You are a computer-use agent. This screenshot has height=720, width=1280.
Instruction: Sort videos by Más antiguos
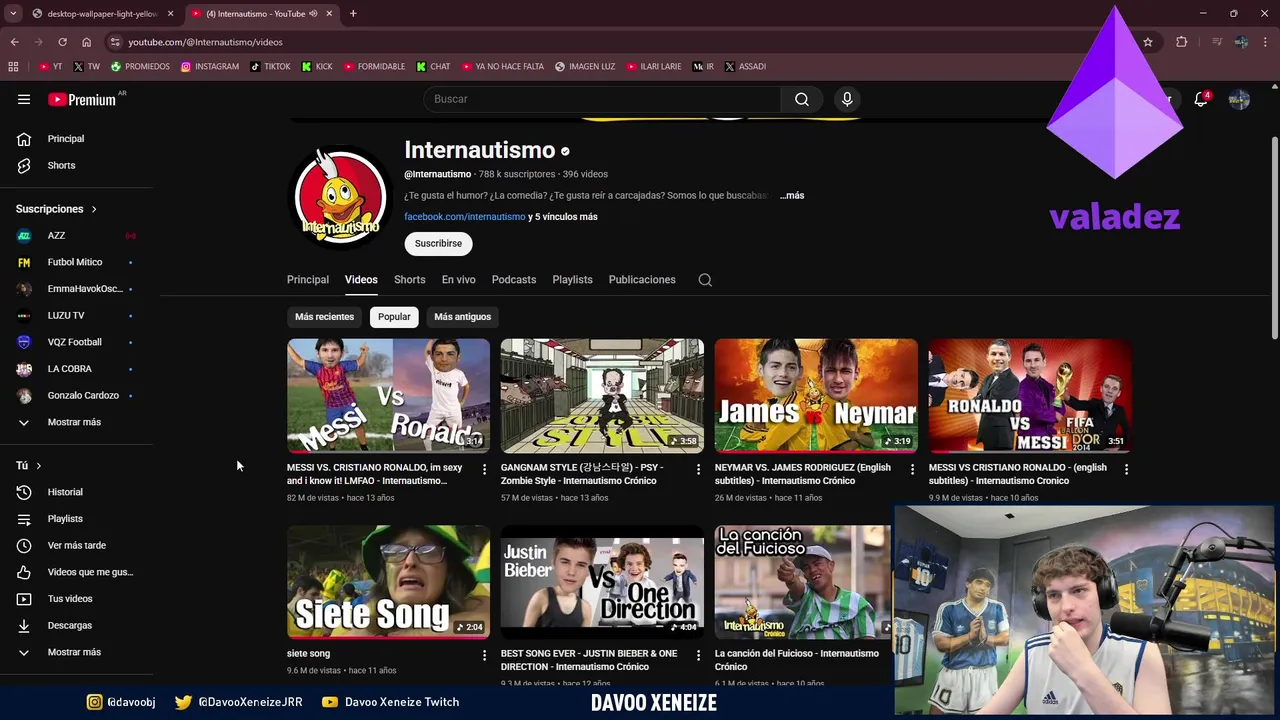coord(463,317)
